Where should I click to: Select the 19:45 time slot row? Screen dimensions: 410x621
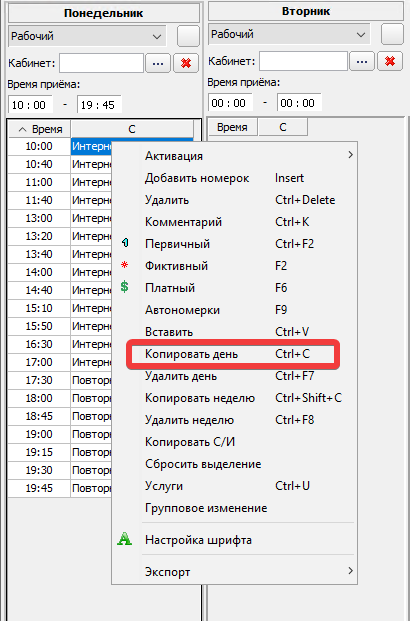(x=39, y=488)
